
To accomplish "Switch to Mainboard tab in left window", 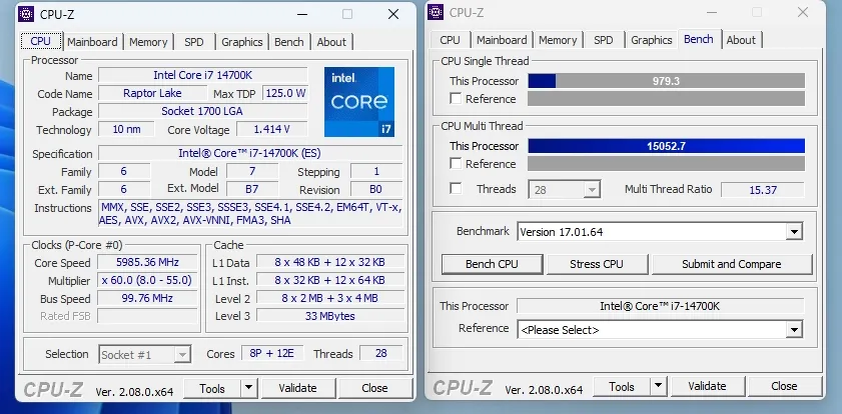I will click(x=92, y=42).
